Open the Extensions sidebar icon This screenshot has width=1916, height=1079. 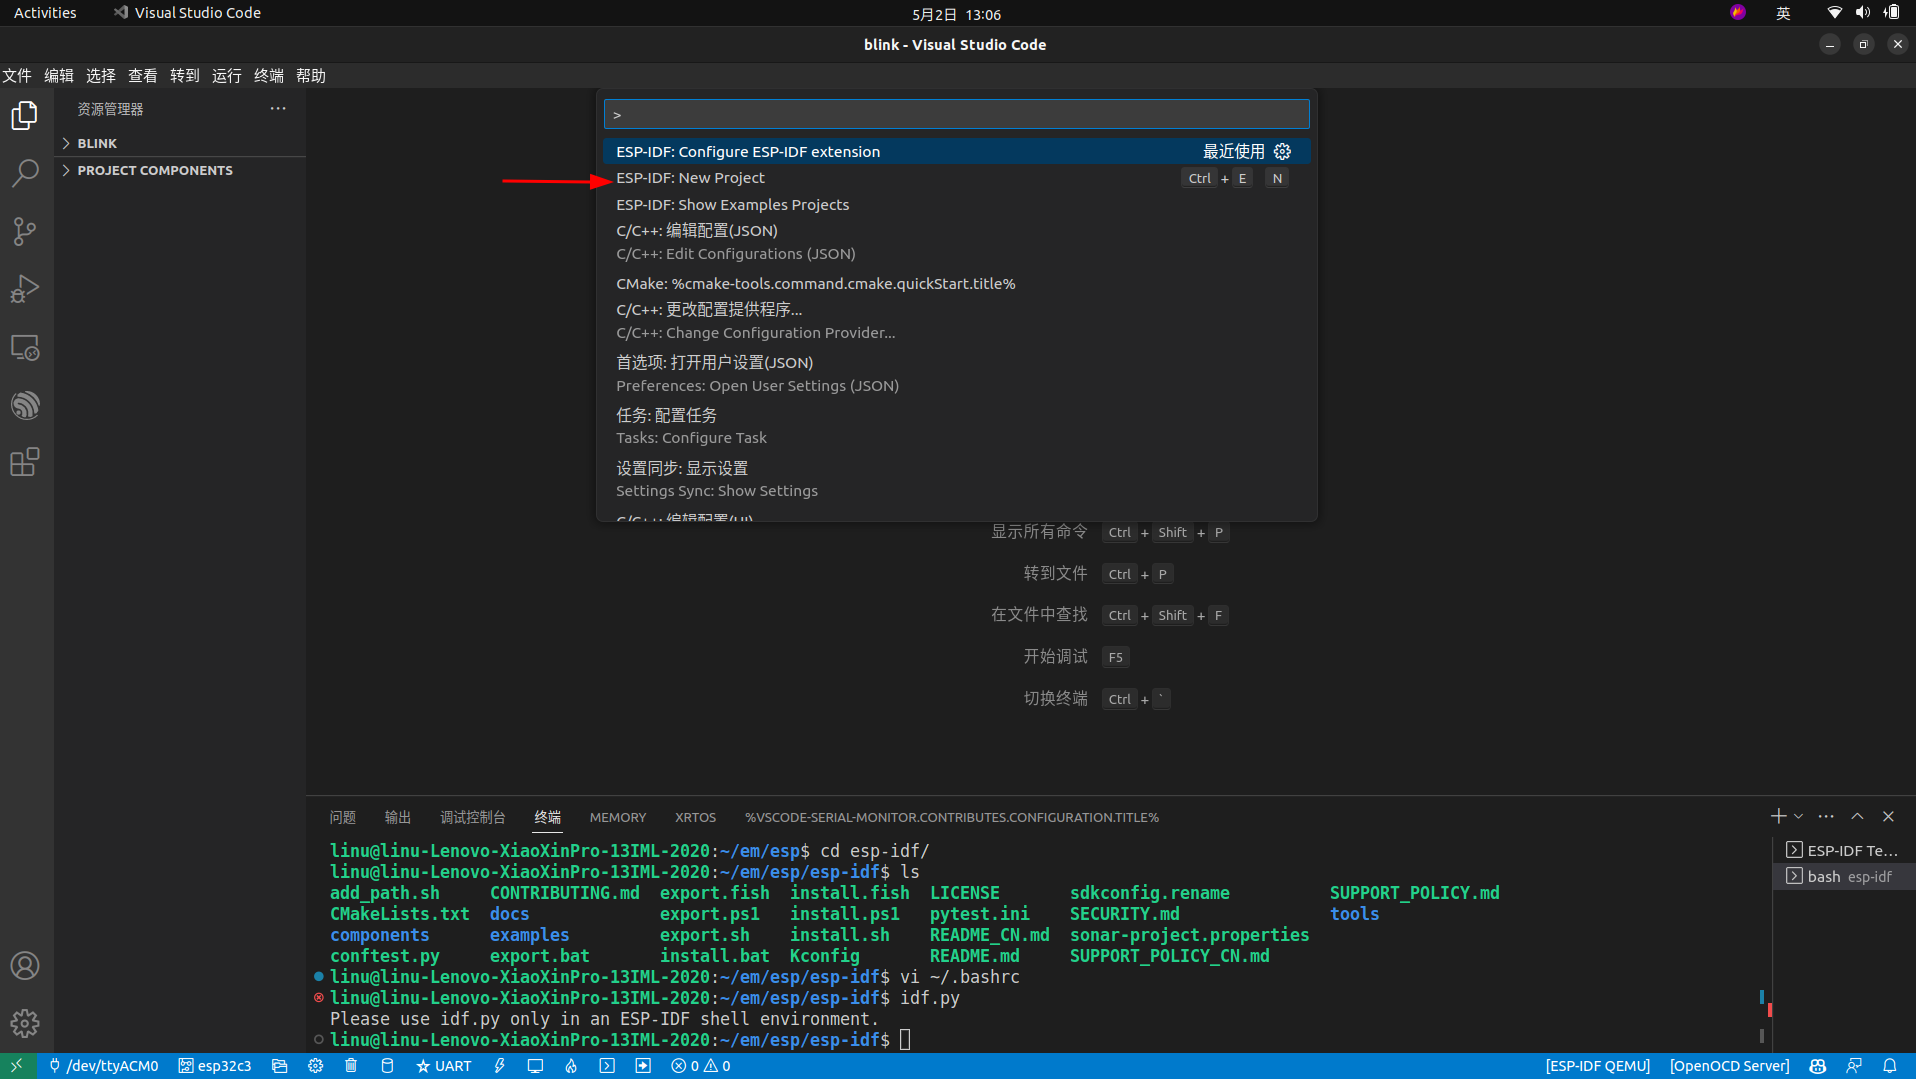(x=25, y=461)
